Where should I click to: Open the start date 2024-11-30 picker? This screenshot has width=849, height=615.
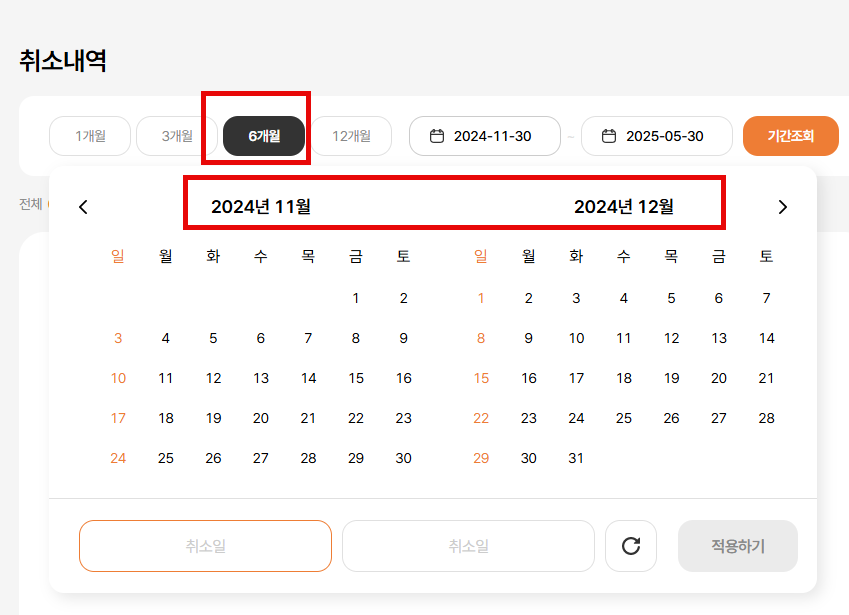tap(492, 136)
